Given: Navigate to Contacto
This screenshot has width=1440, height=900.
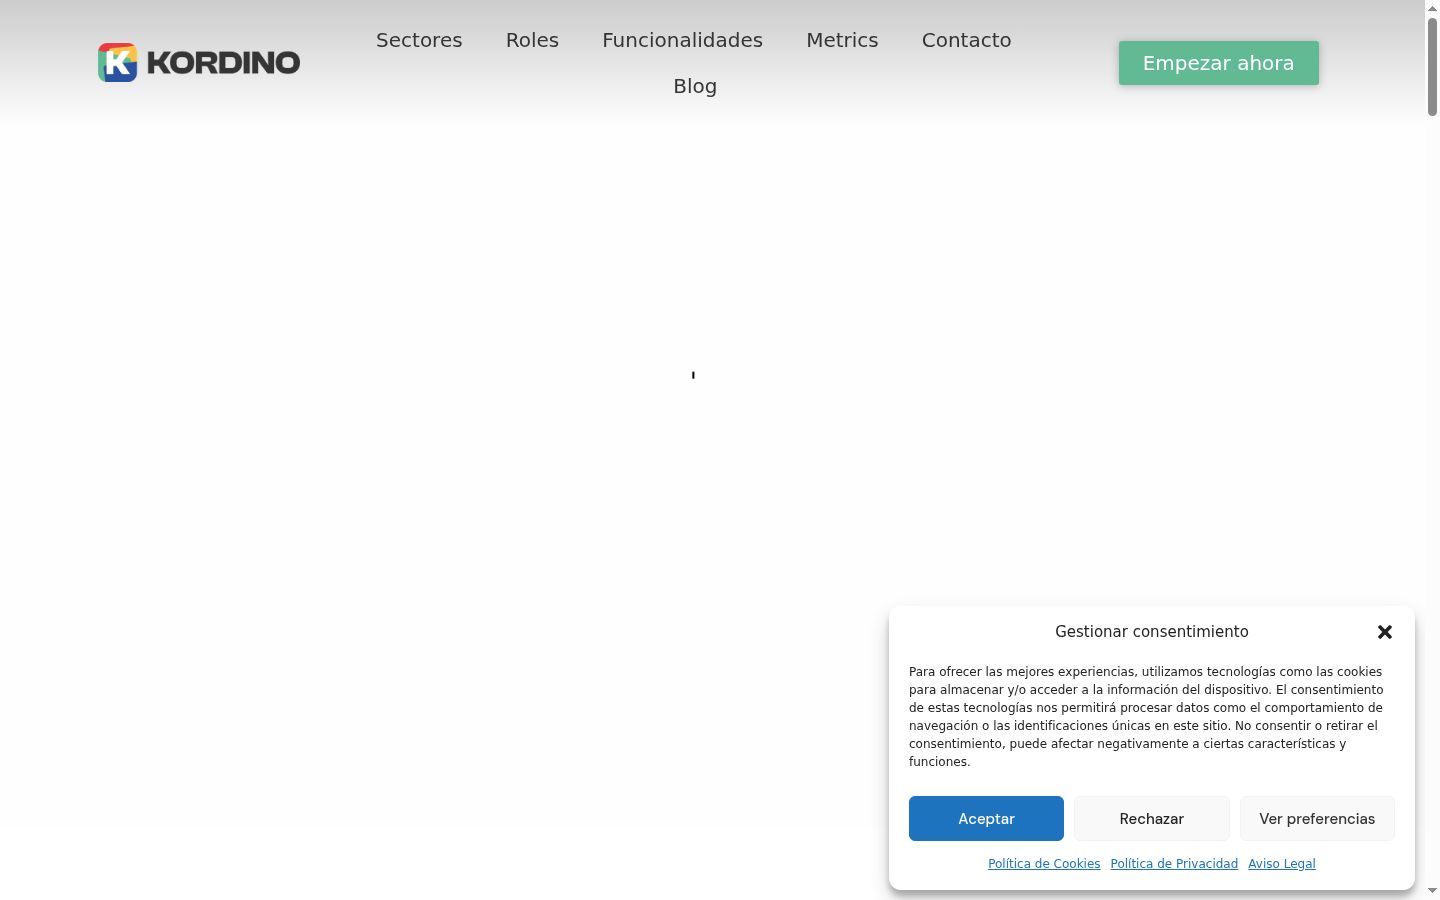Looking at the screenshot, I should click(966, 40).
